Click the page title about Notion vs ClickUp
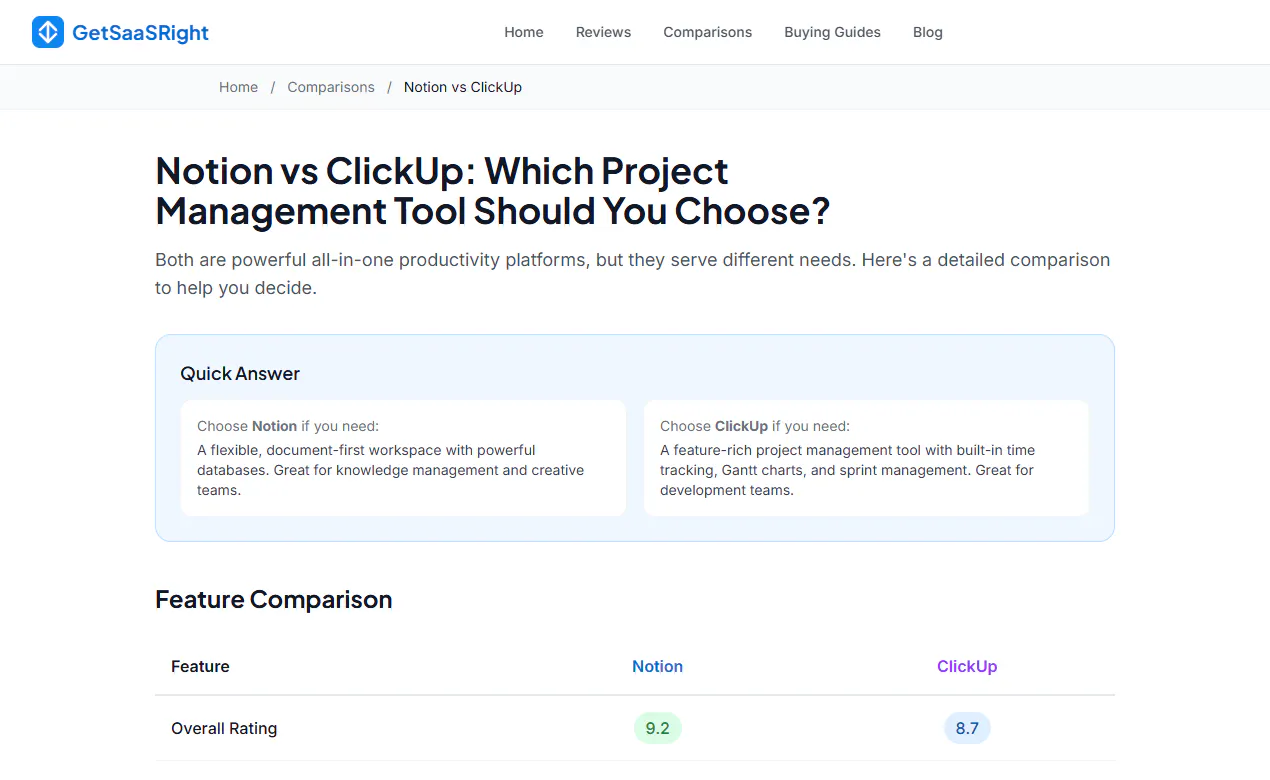The image size is (1270, 780). (493, 191)
